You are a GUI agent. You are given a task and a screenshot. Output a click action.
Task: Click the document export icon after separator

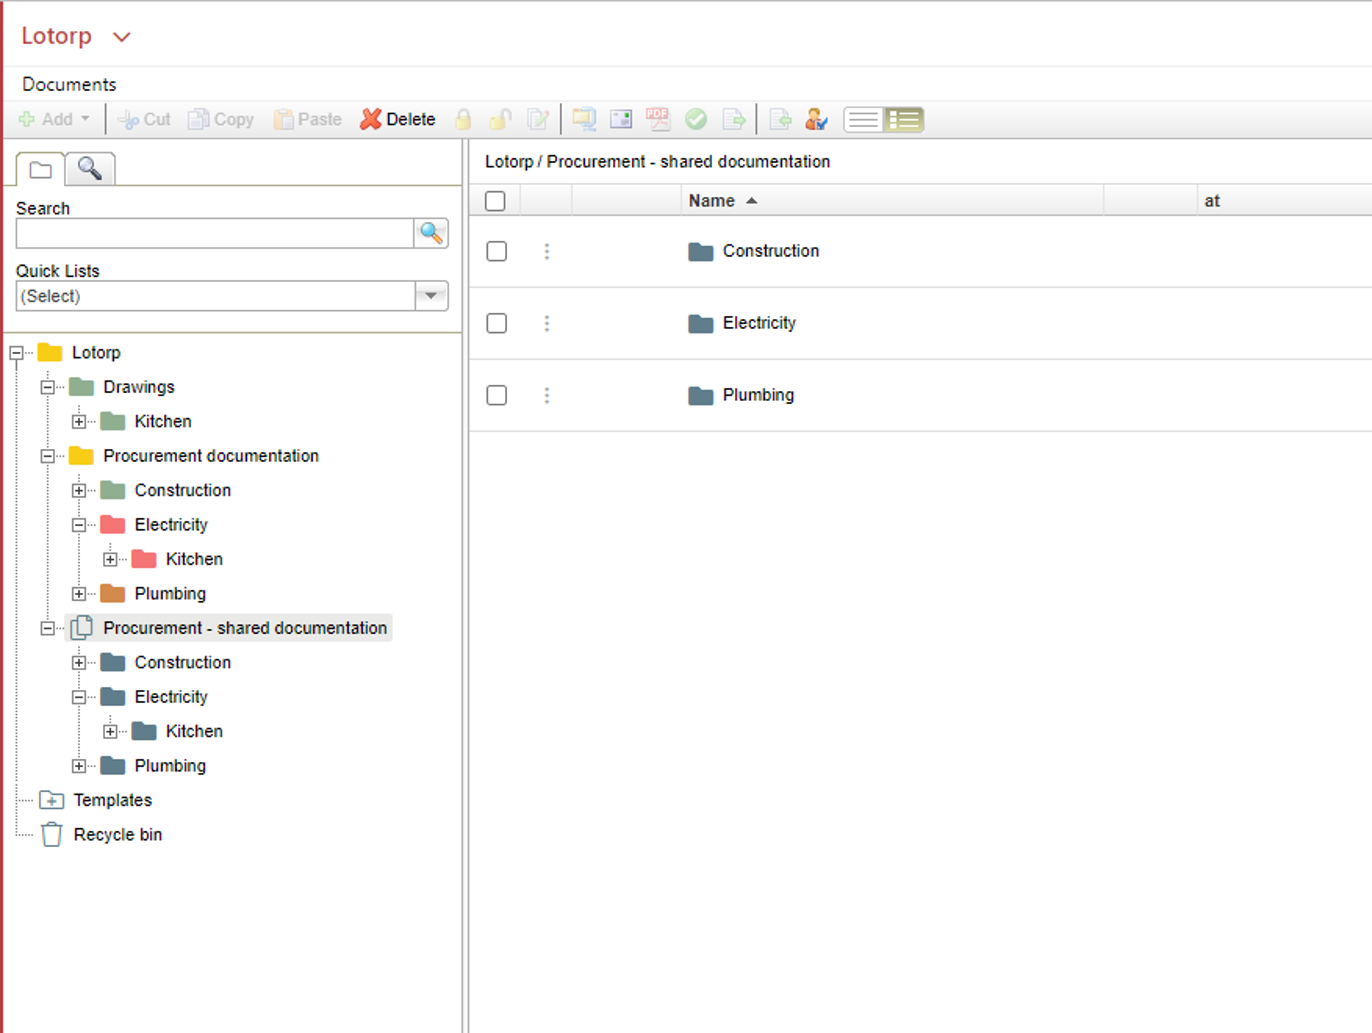(x=781, y=119)
